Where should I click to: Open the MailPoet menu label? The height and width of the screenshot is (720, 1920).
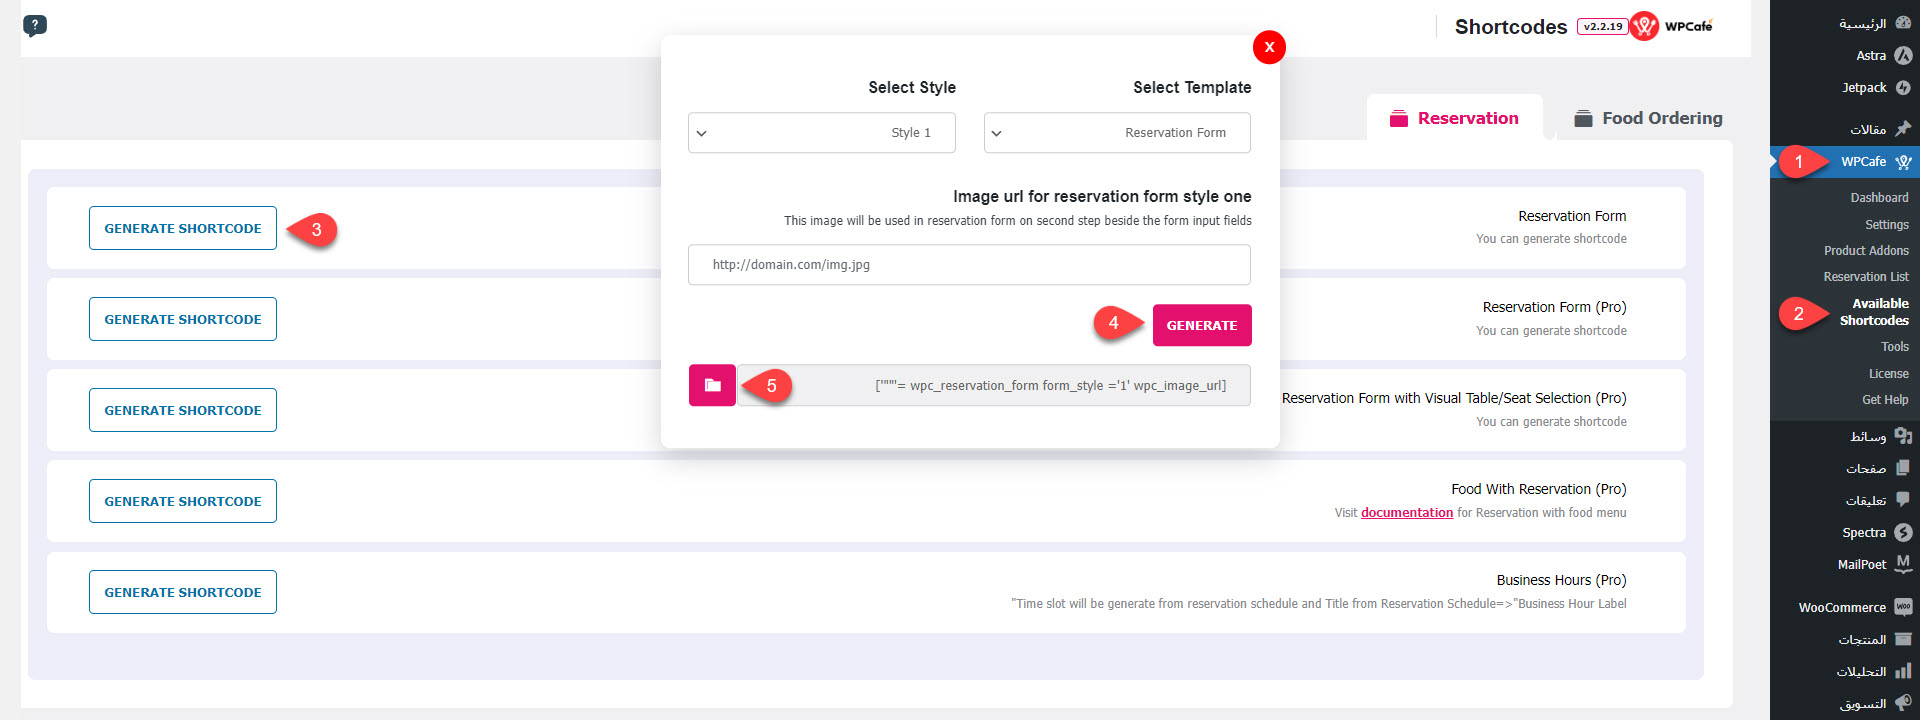coord(1862,565)
